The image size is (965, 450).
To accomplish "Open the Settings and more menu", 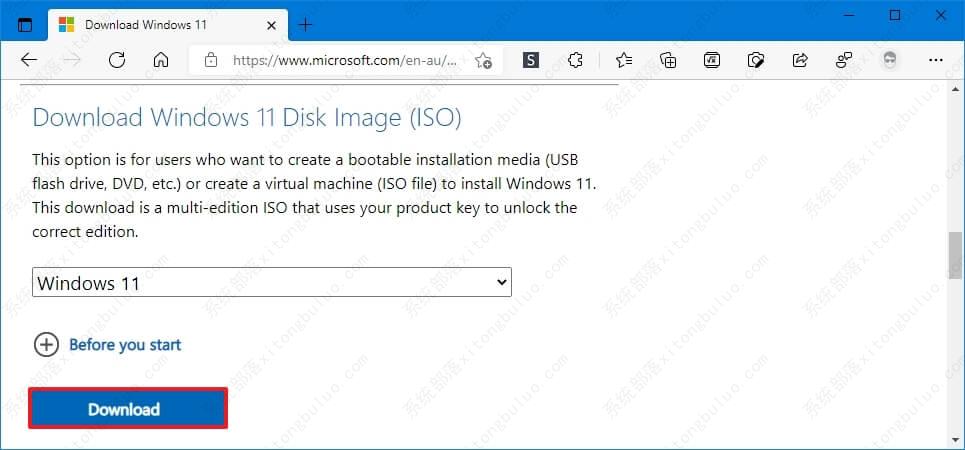I will (936, 60).
